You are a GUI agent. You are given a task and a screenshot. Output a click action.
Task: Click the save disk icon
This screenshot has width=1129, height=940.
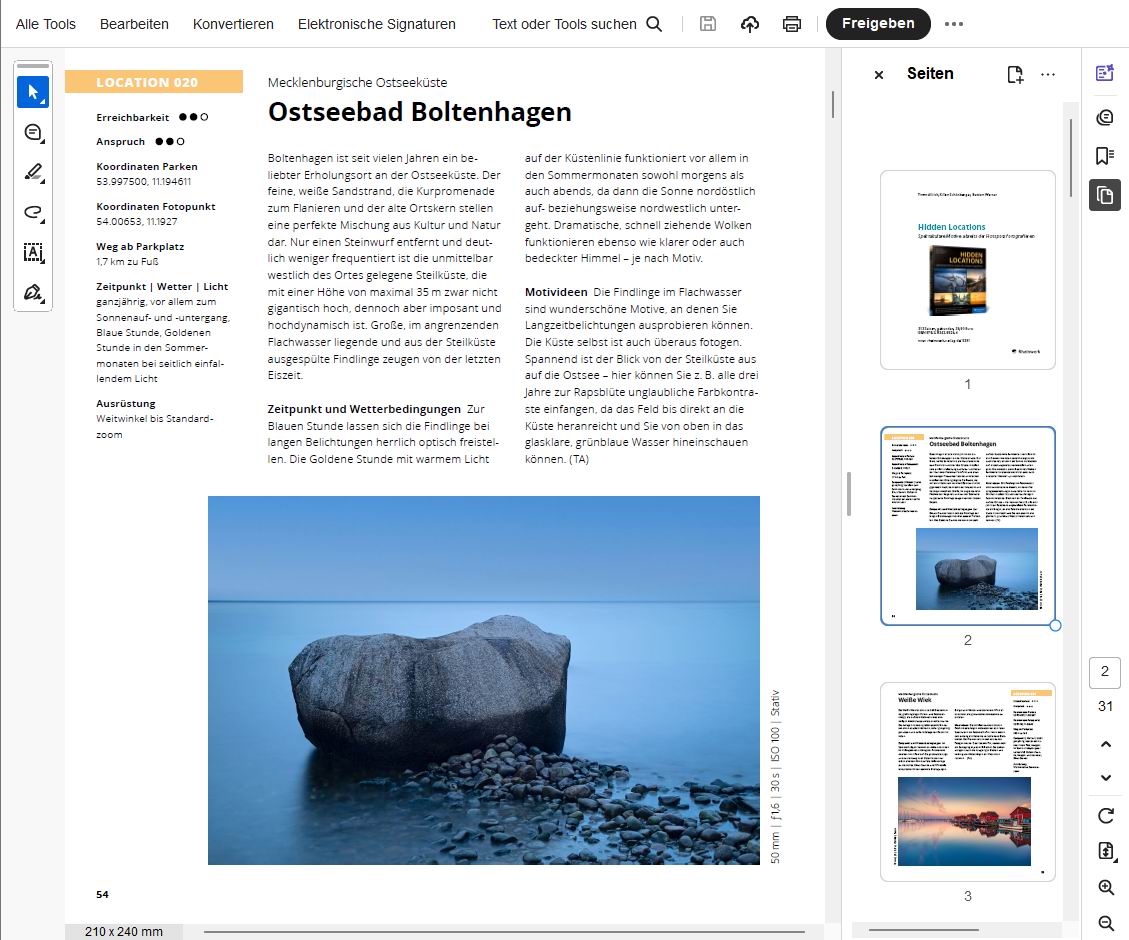point(708,24)
